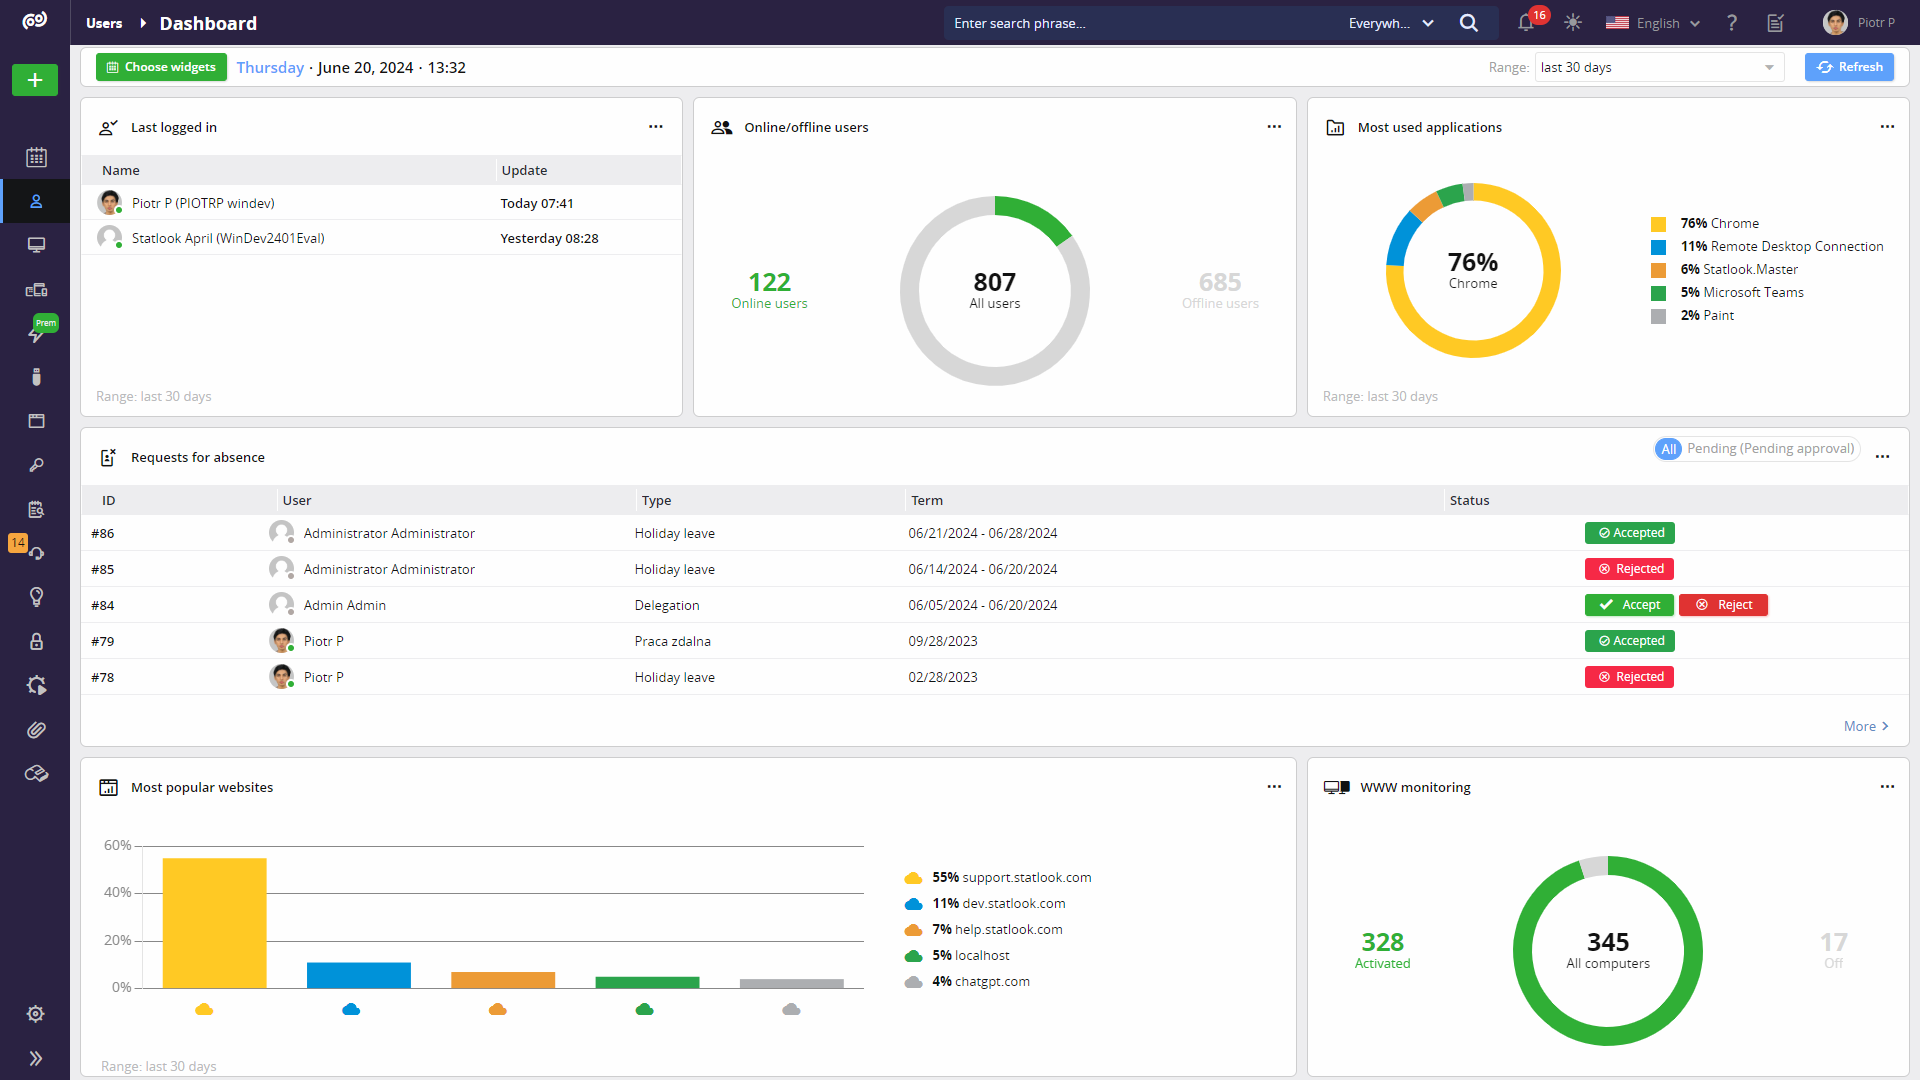Open the key licenses icon in sidebar
This screenshot has height=1080, width=1920.
36,465
